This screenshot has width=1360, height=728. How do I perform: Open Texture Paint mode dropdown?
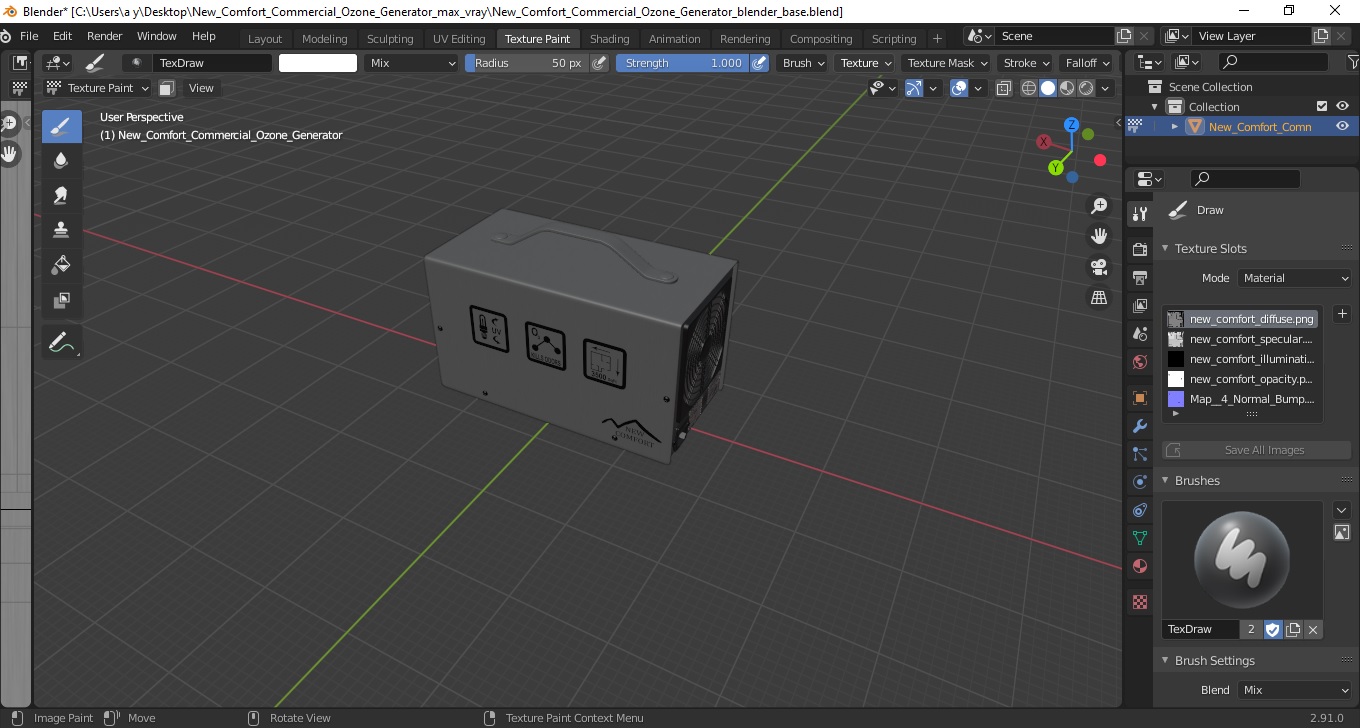98,88
